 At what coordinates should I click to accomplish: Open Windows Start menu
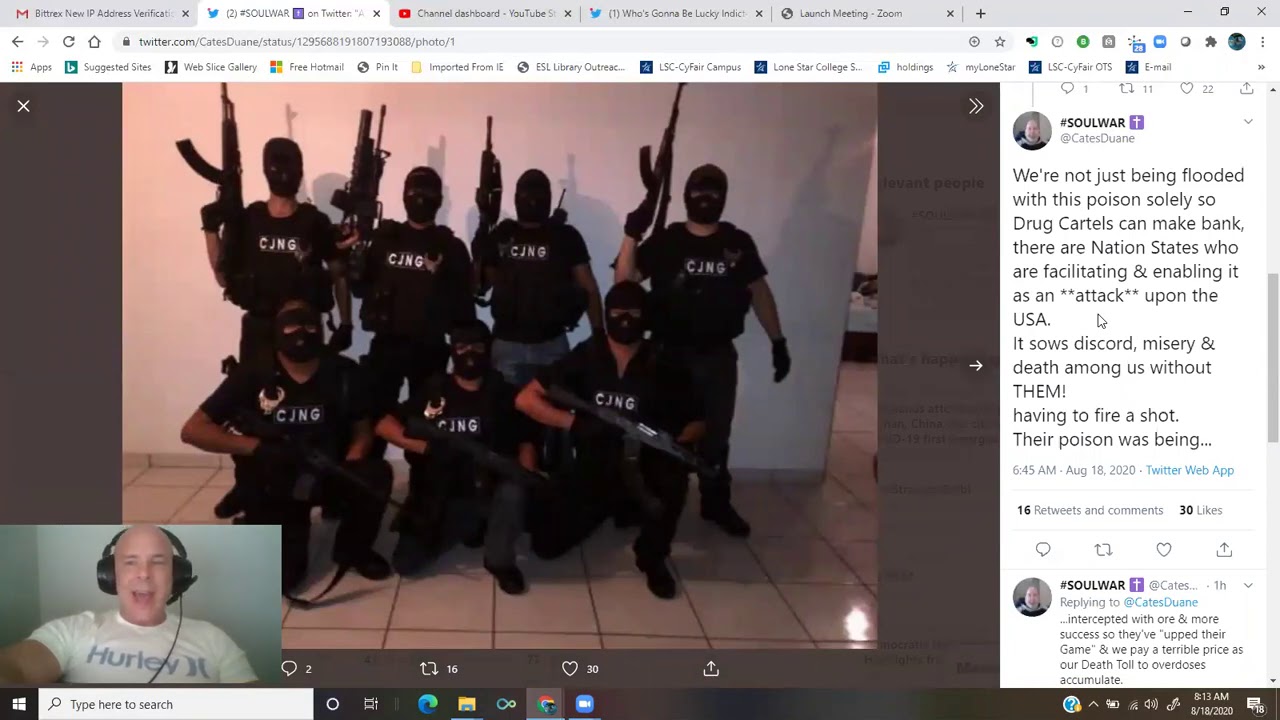(x=19, y=704)
